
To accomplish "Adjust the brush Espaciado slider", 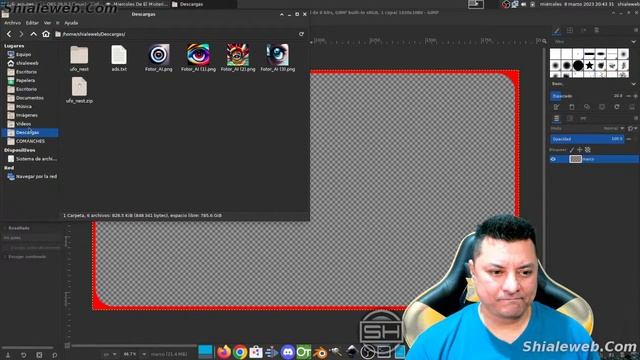I will (587, 96).
